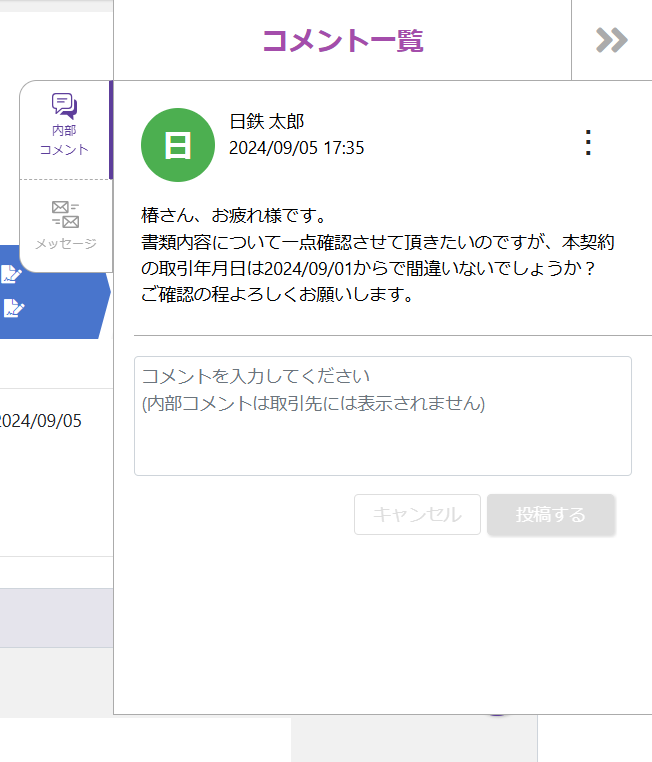Viewport: 652px width, 762px height.
Task: Switch to メッセージ tab
Action: [x=66, y=225]
